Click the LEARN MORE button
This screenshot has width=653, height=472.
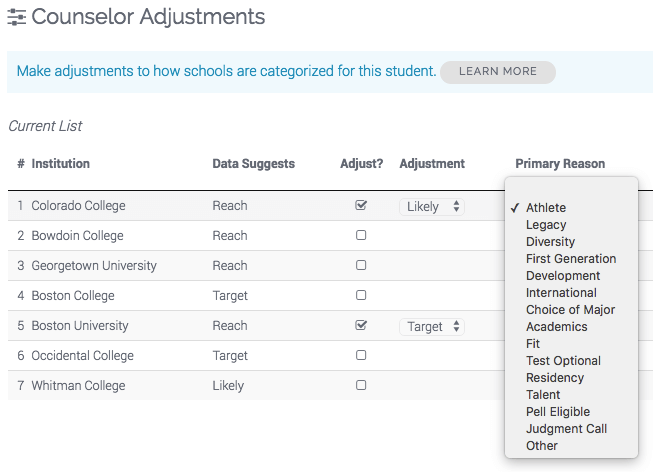[498, 72]
